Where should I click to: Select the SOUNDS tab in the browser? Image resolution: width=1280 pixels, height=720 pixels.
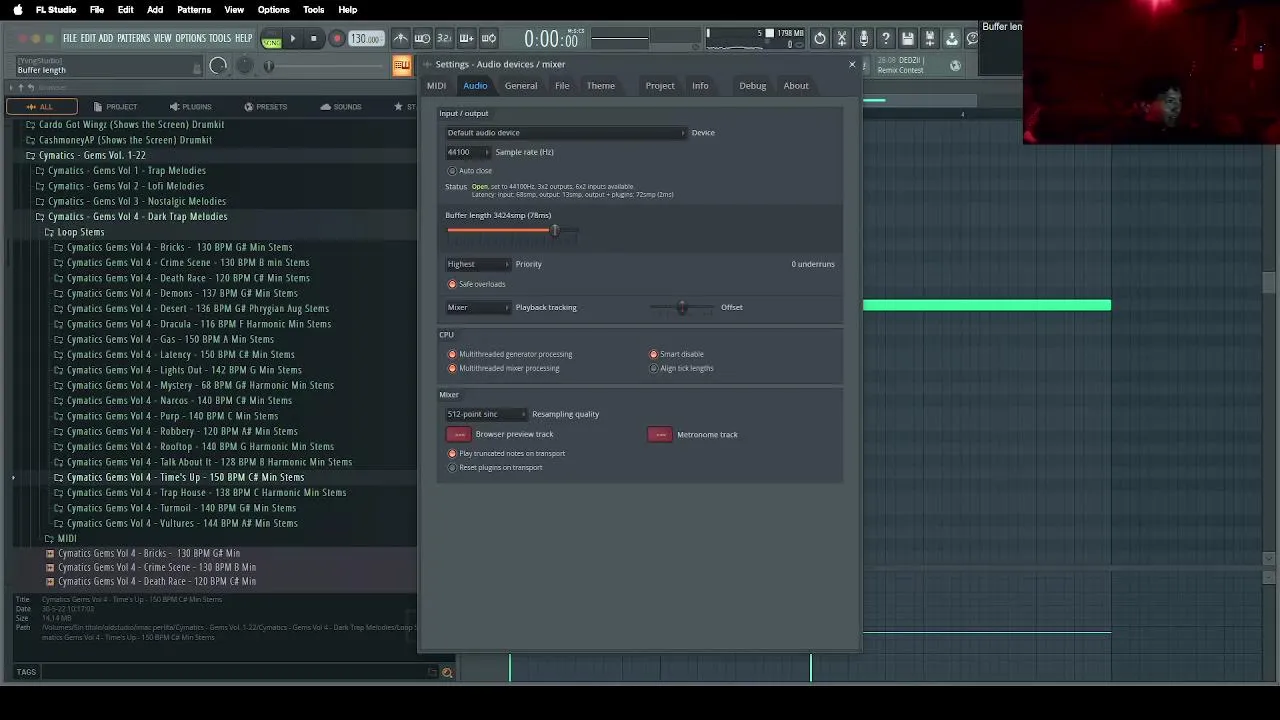point(341,107)
